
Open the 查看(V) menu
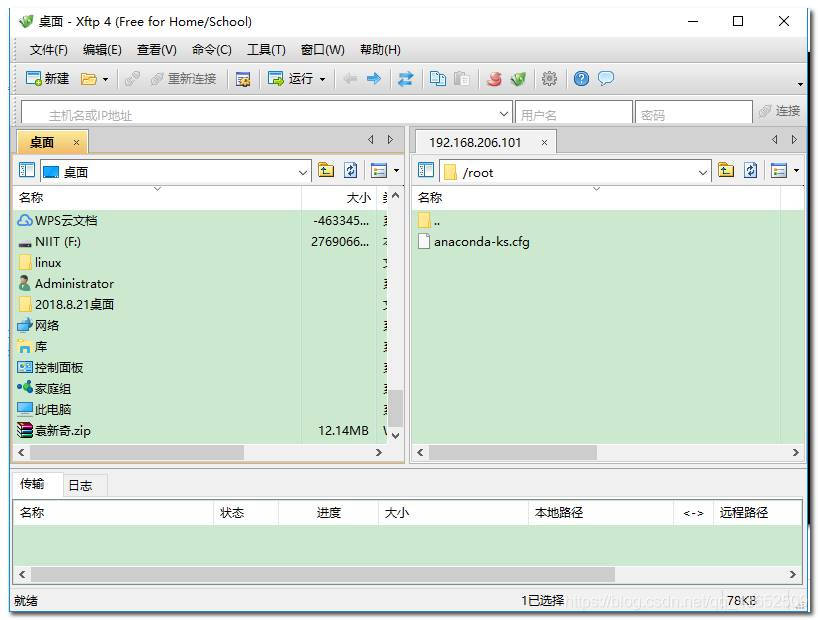pos(157,50)
